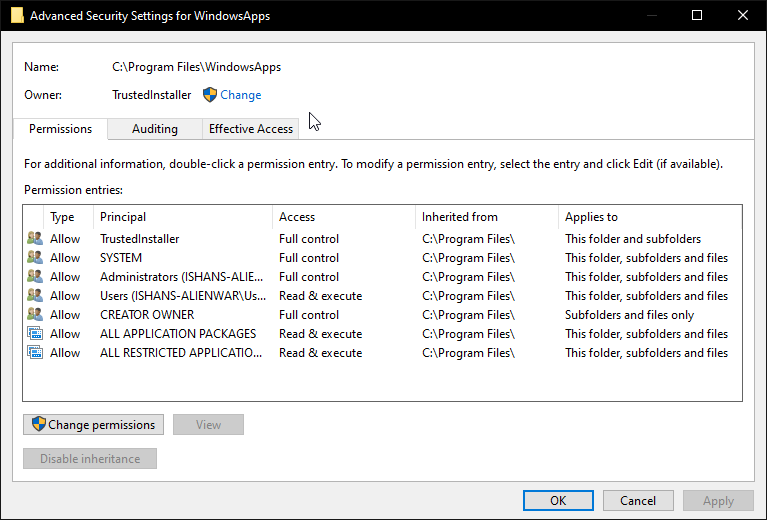Screen dimensions: 767x520
Task: Sort by the Inherited from column header
Action: pyautogui.click(x=487, y=217)
